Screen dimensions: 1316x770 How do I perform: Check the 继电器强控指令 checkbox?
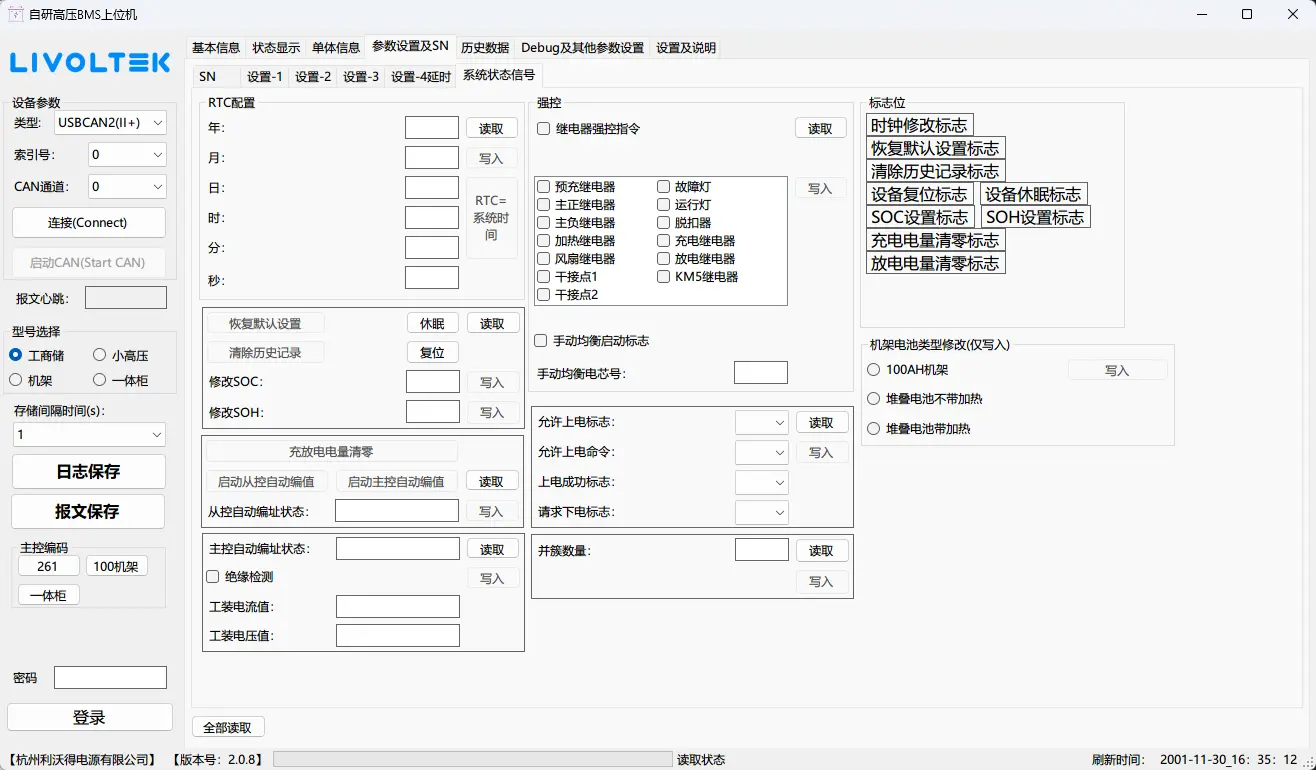coord(544,129)
